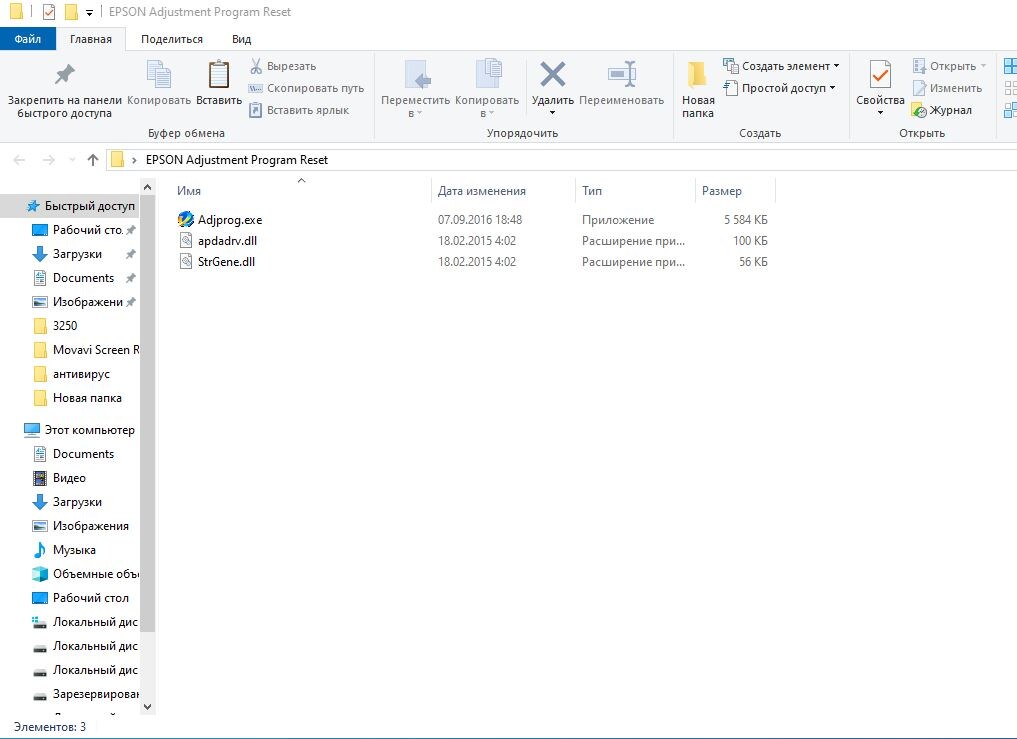Expand the Удалить dropdown arrow
1017x739 pixels.
553,113
